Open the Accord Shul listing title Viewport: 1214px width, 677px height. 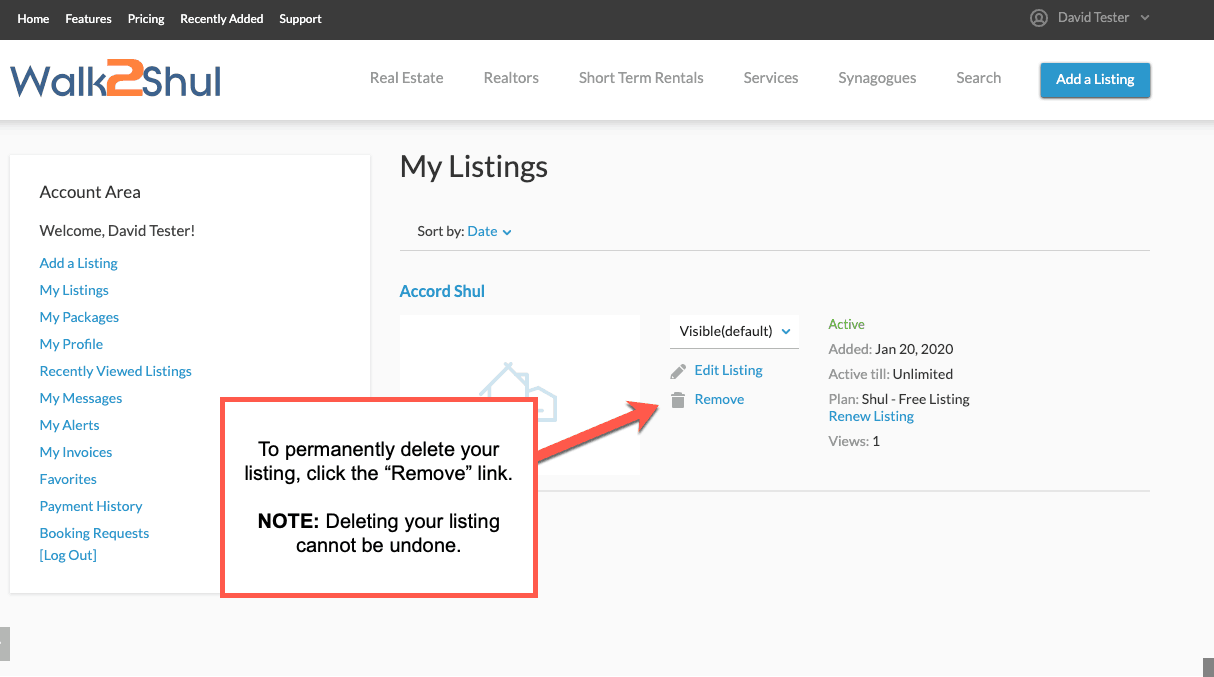(x=442, y=291)
